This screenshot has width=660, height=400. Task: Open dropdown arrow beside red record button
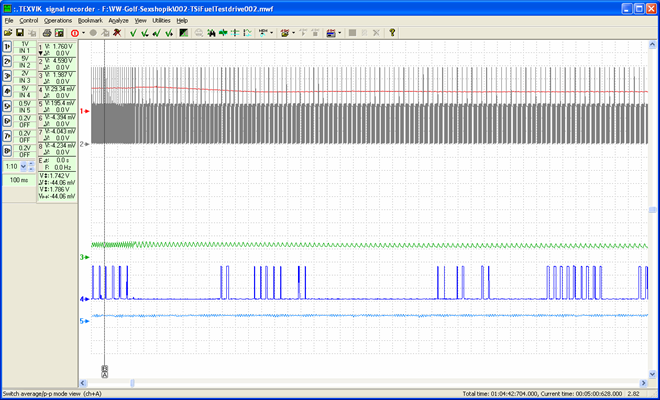point(83,32)
